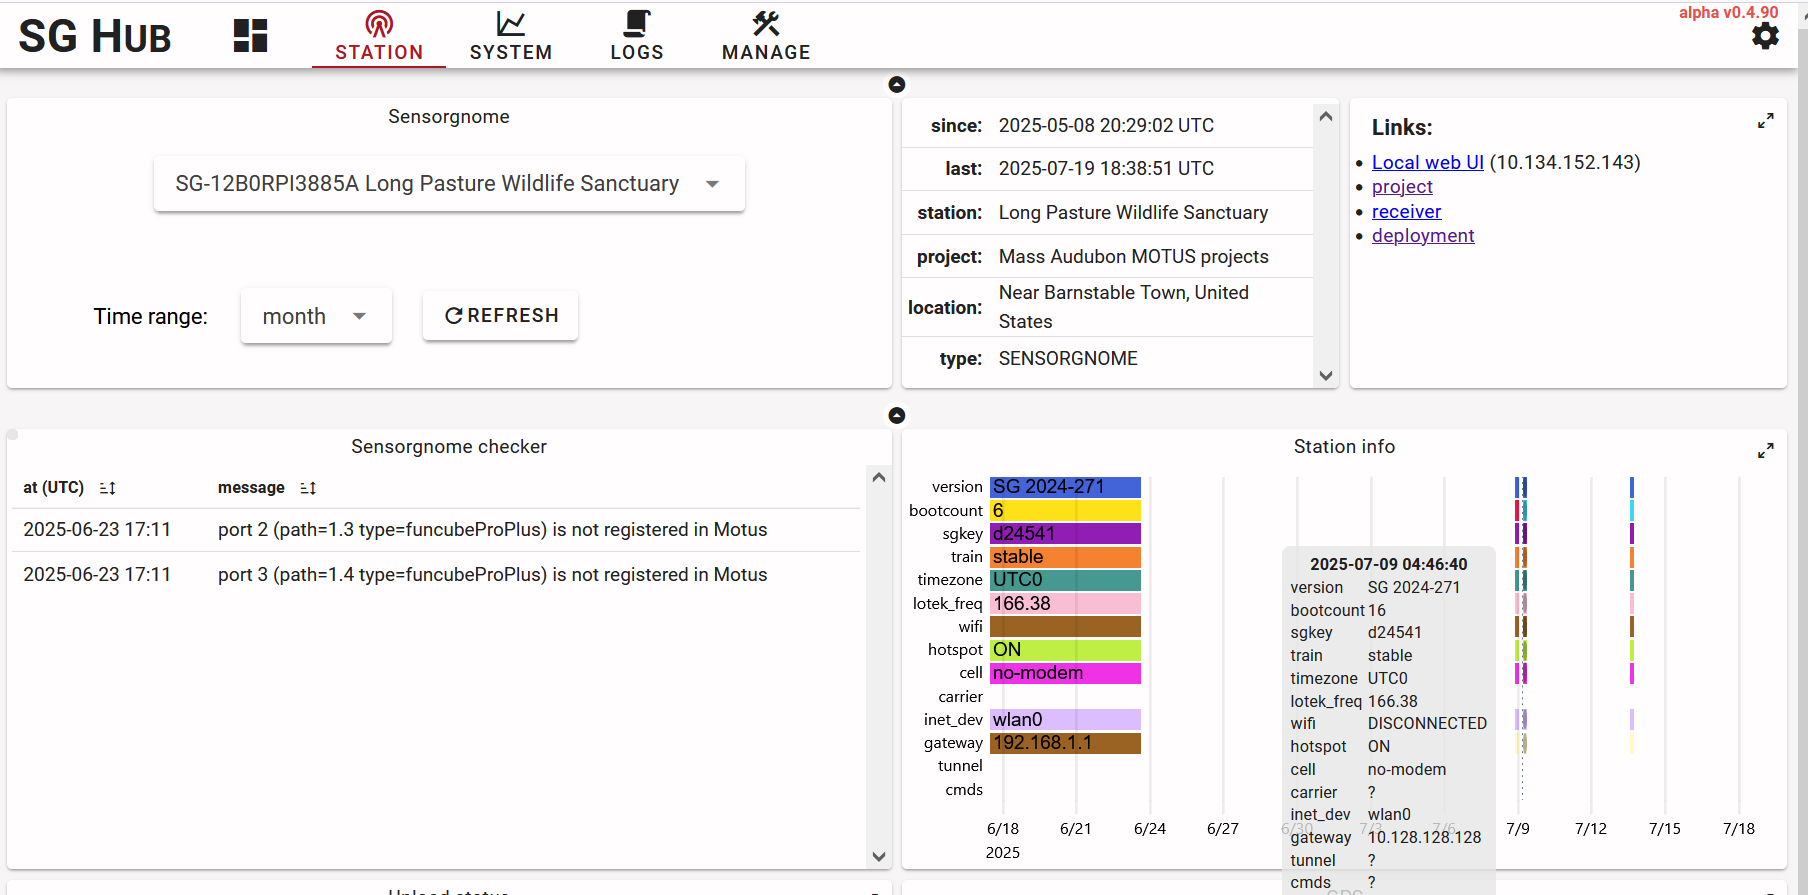Collapse the top section with round toggle
Viewport: 1808px width, 895px height.
(897, 85)
